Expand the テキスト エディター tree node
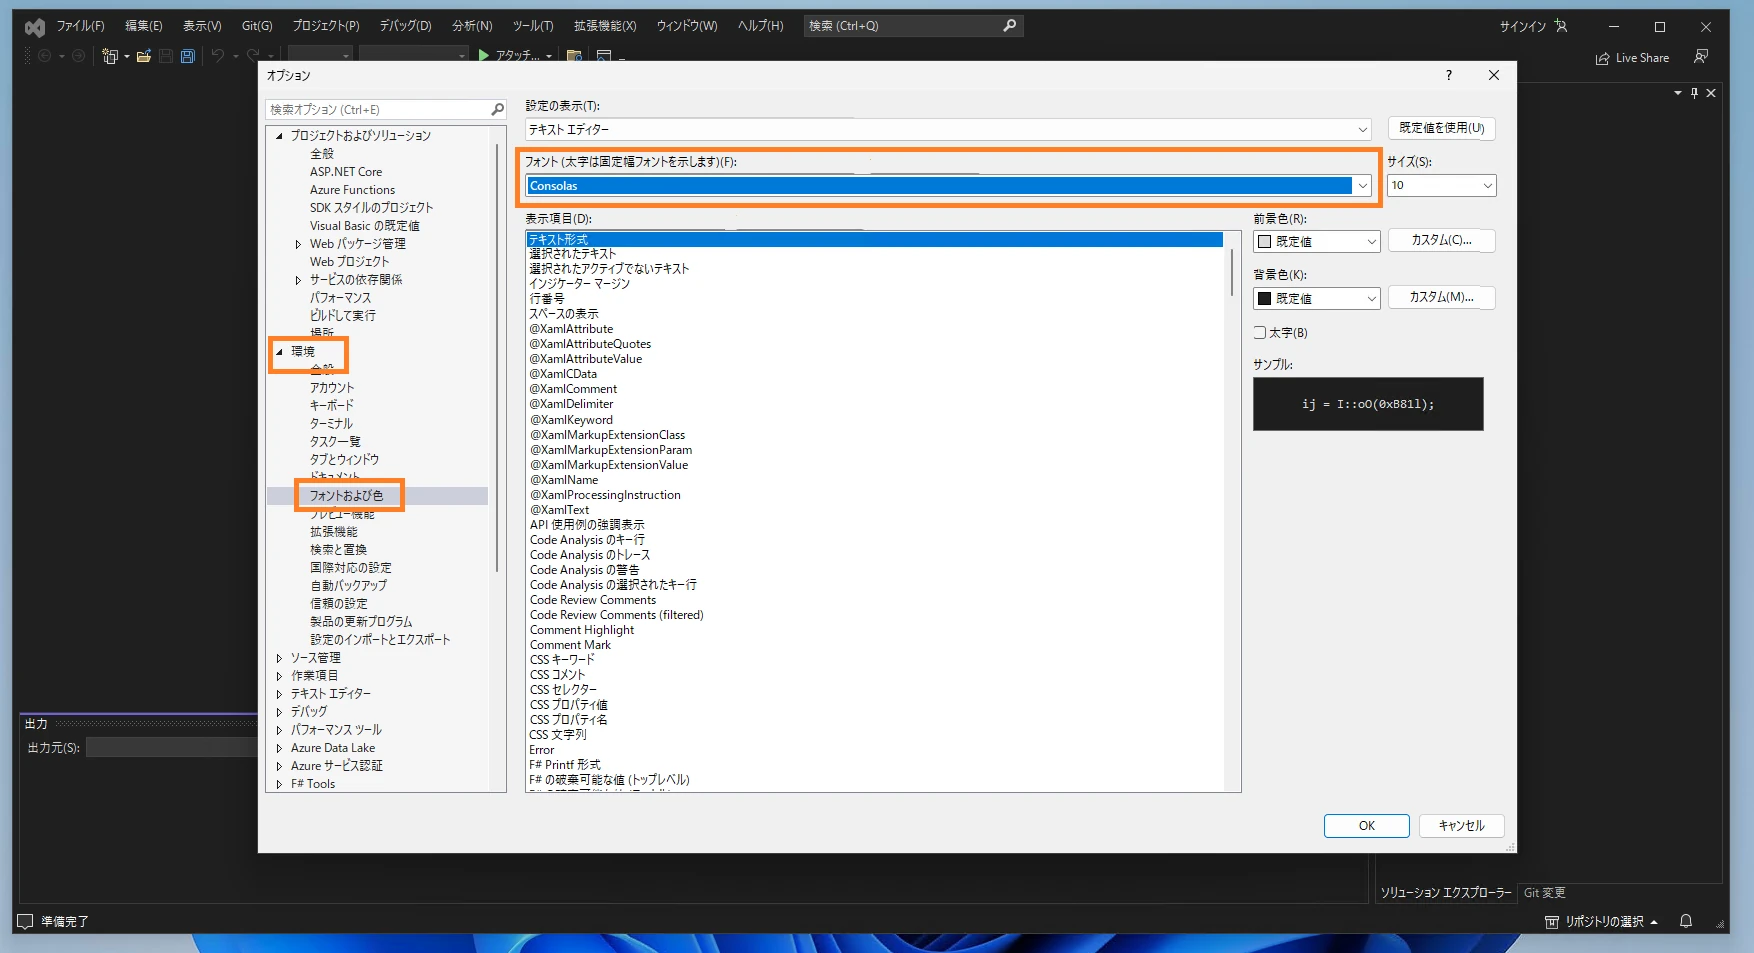Image resolution: width=1754 pixels, height=953 pixels. click(279, 694)
